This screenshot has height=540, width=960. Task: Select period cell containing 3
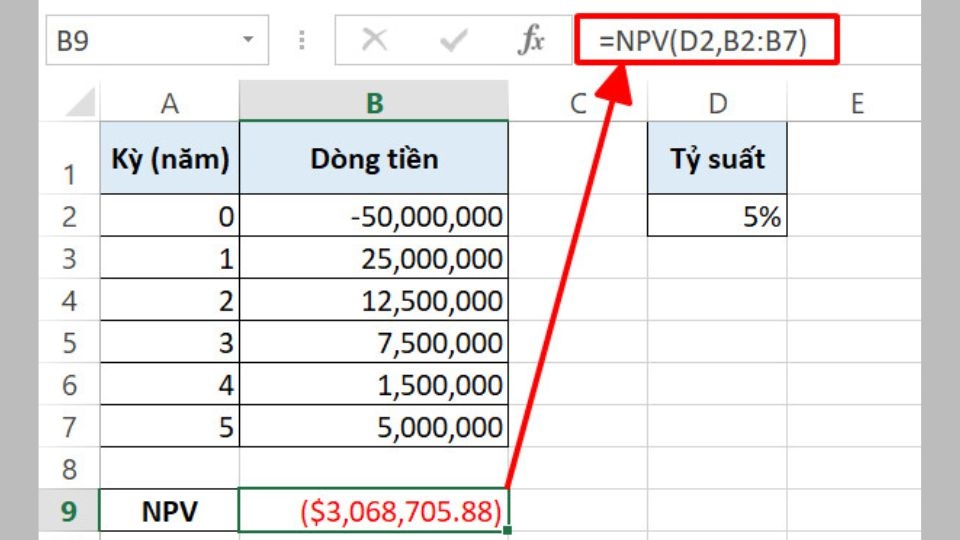tap(170, 342)
